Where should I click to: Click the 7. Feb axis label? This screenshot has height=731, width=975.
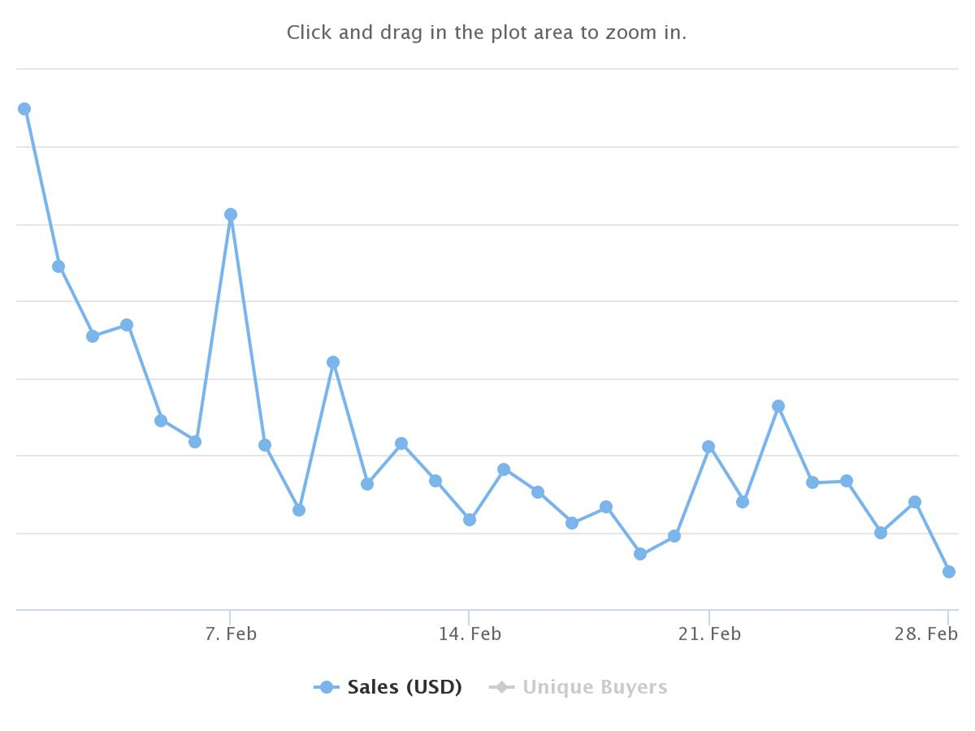pos(231,634)
